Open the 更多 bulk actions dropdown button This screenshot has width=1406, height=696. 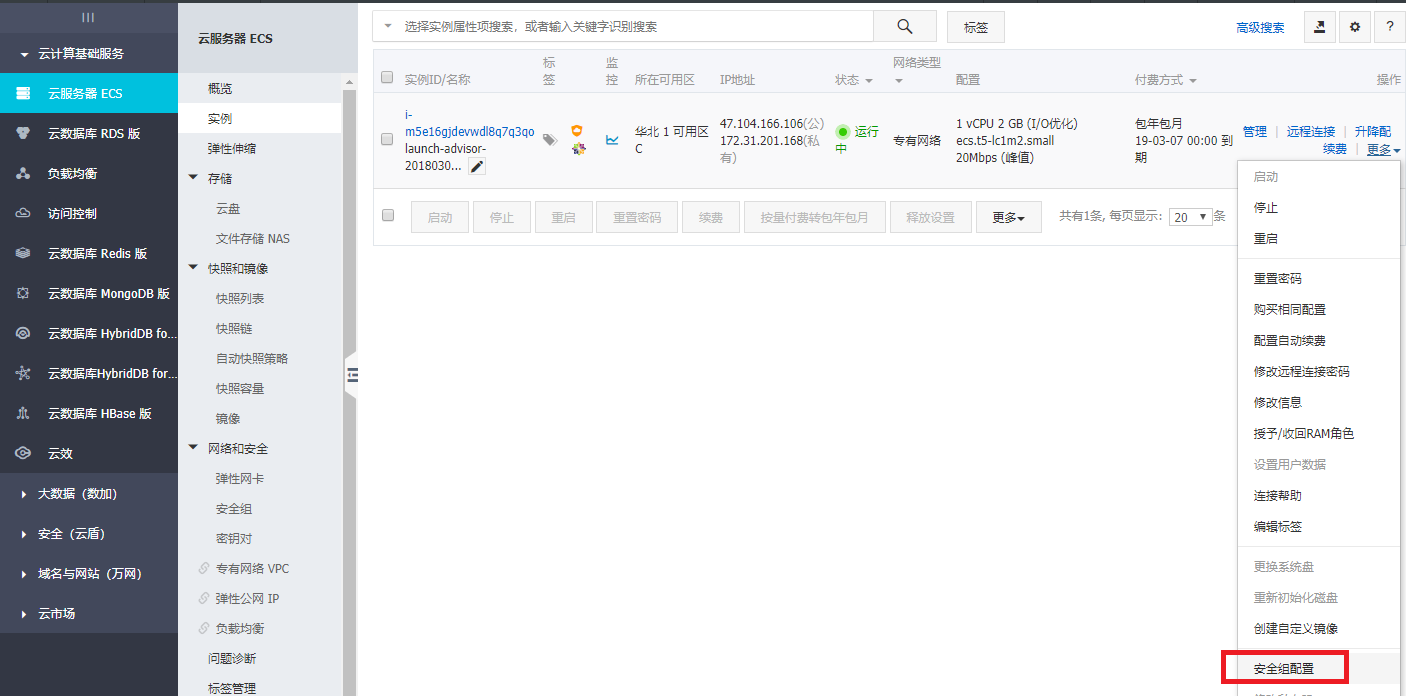click(1009, 217)
